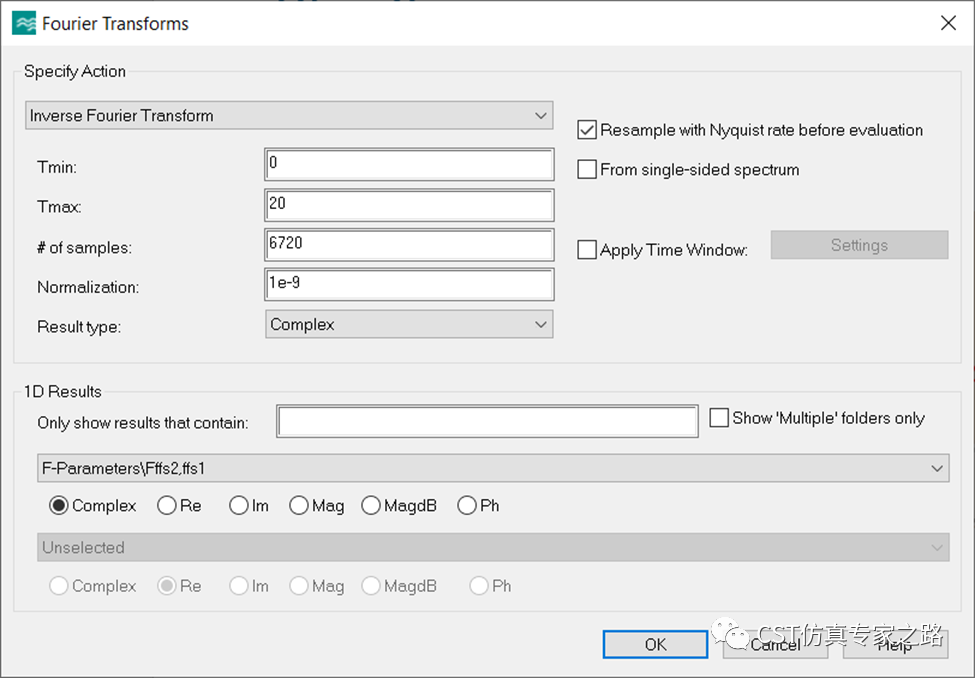This screenshot has width=975, height=678.
Task: Select the Im radio button
Action: [x=239, y=506]
